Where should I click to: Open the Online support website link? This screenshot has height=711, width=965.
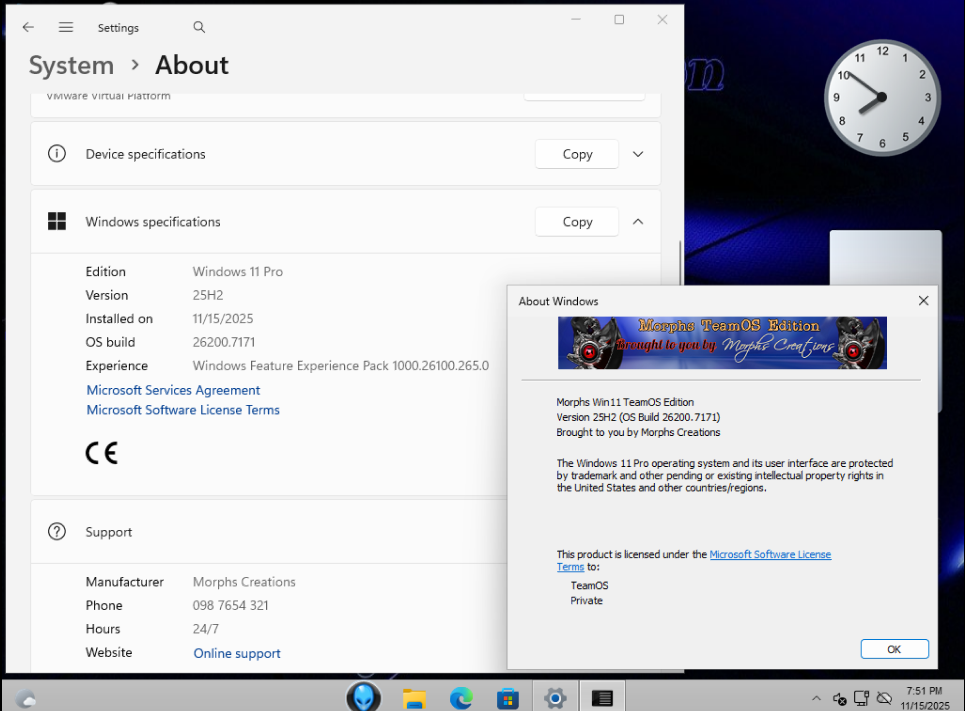pos(237,654)
